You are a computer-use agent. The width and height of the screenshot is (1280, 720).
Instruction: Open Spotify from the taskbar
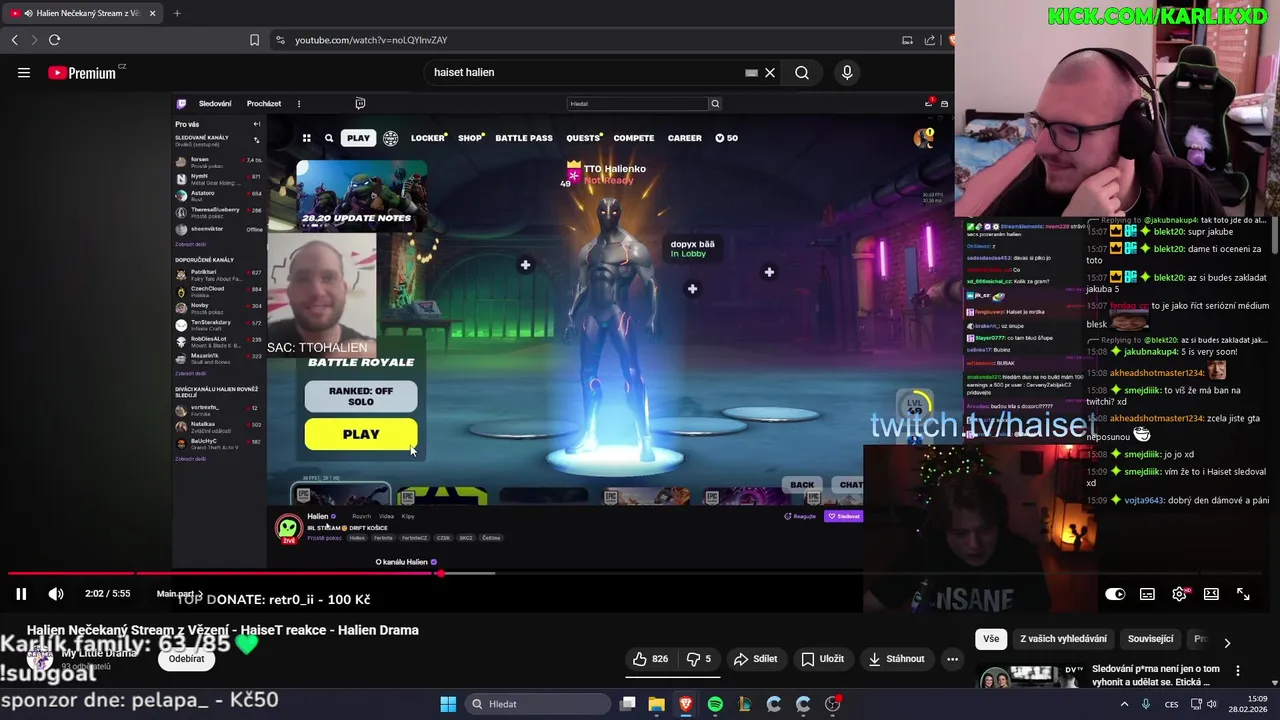pos(715,704)
